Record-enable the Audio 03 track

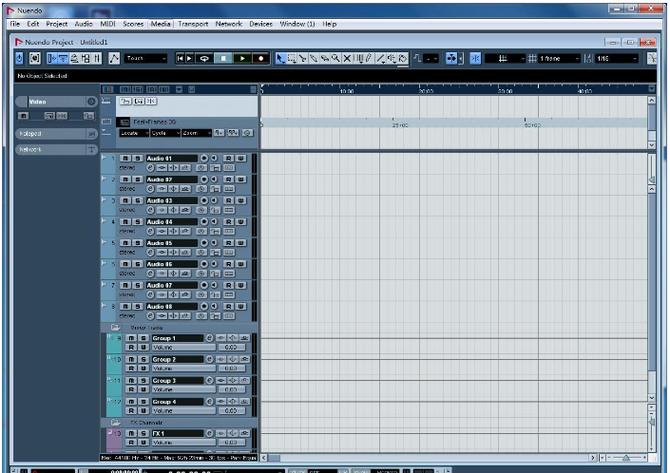pyautogui.click(x=204, y=201)
